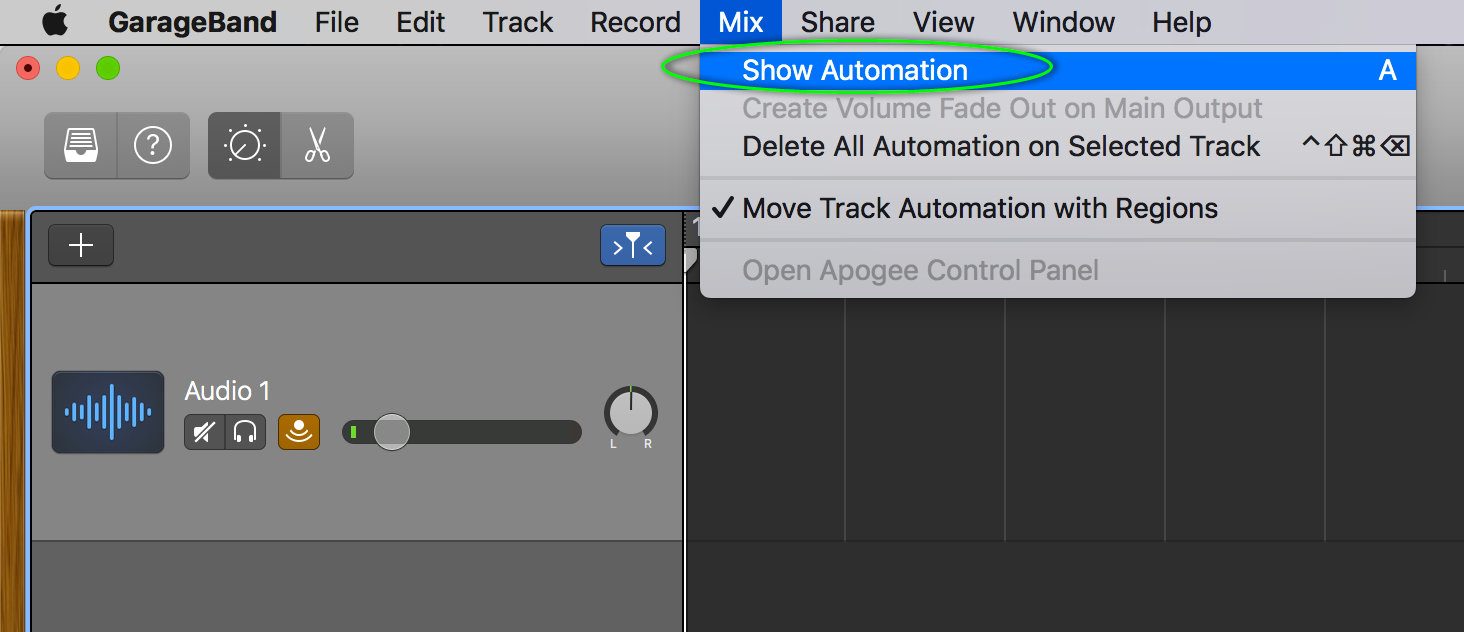Select Delete All Automation on Selected Track
1464x632 pixels.
pyautogui.click(x=1001, y=146)
